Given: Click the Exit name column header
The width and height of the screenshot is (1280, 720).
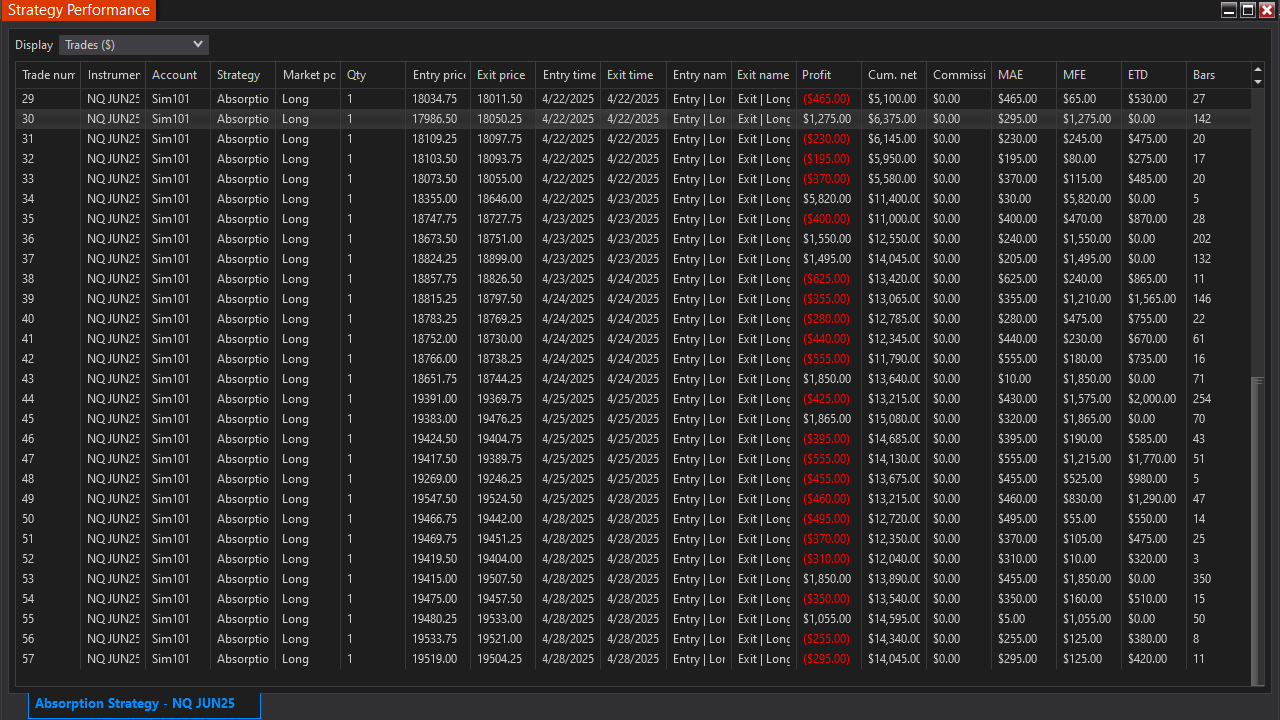Looking at the screenshot, I should click(x=763, y=75).
